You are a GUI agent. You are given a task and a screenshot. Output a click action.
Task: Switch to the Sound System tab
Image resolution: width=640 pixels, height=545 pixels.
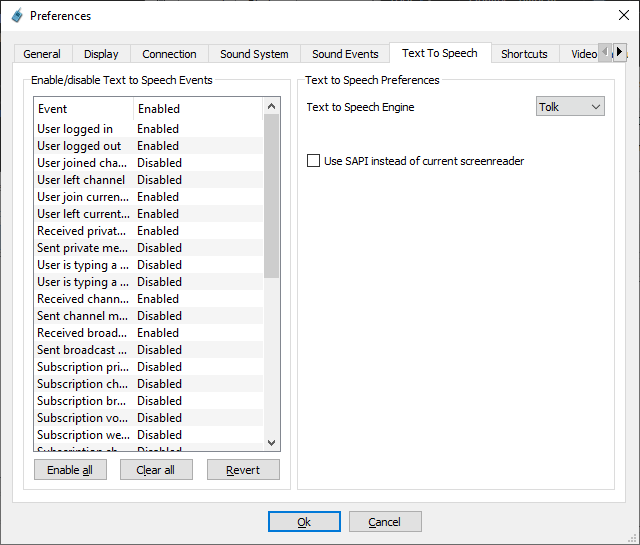[254, 54]
